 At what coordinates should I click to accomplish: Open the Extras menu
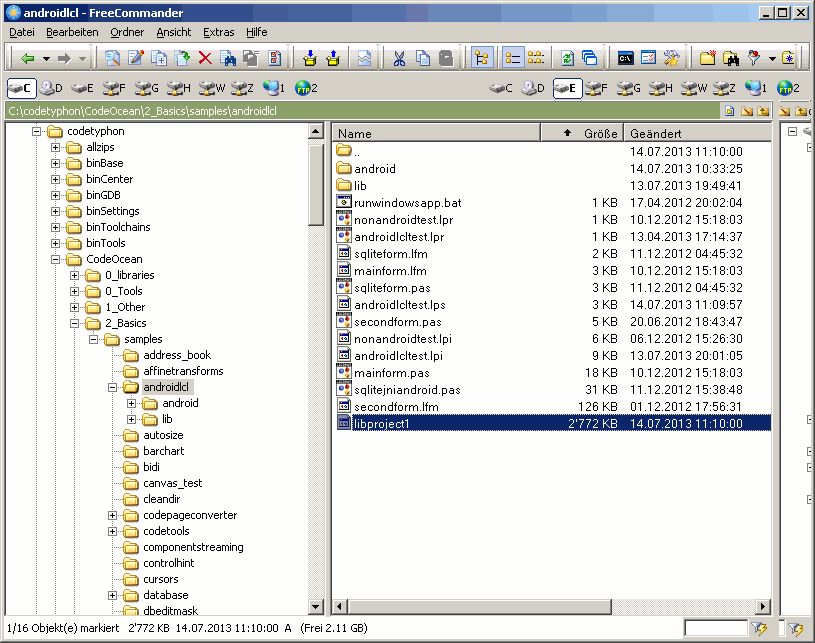[218, 32]
